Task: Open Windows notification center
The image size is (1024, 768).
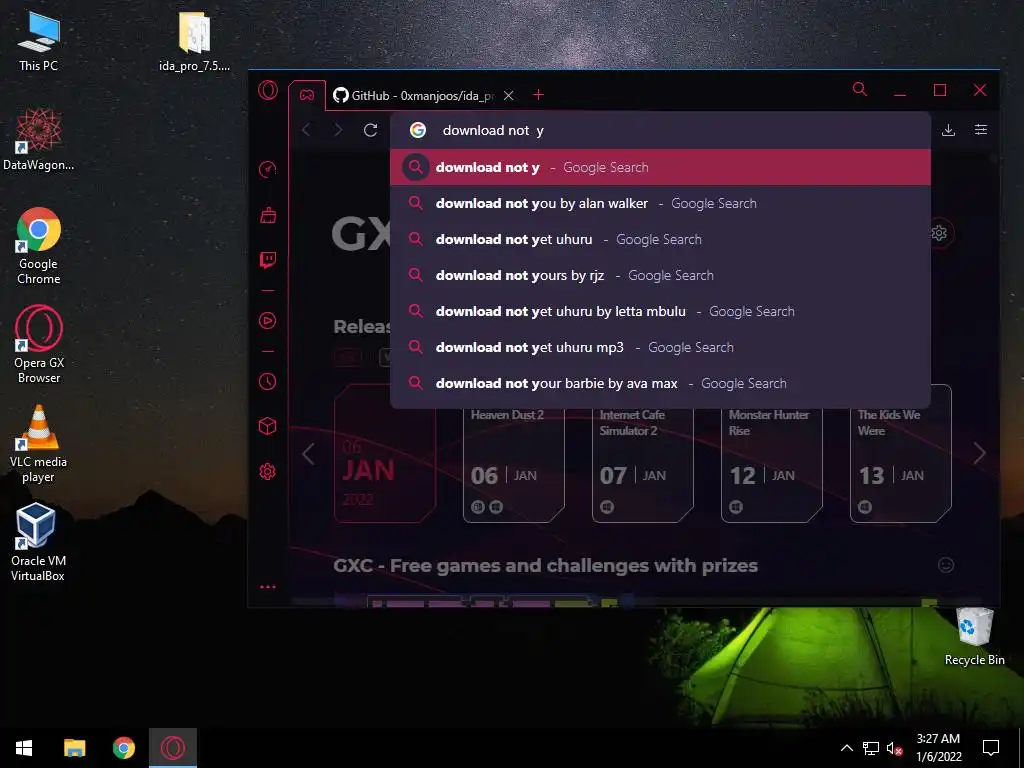Action: tap(991, 748)
